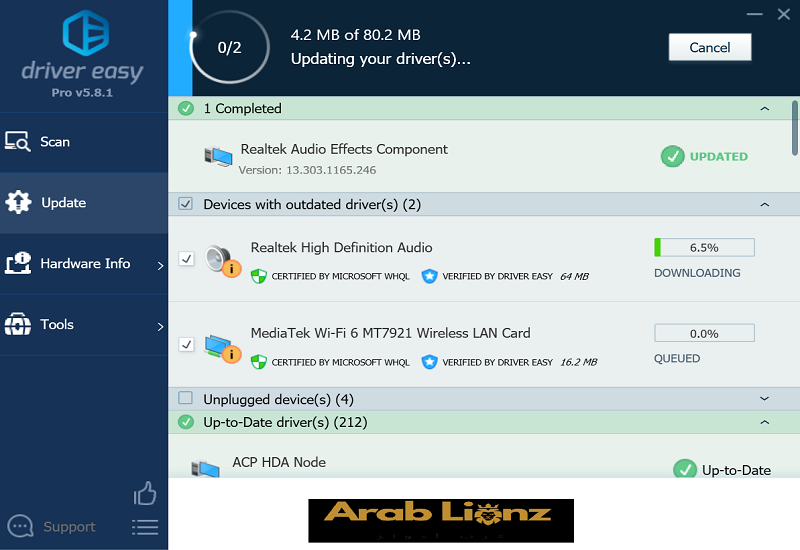Click the Driver Easy verified badge on MediaTek row

(x=429, y=362)
